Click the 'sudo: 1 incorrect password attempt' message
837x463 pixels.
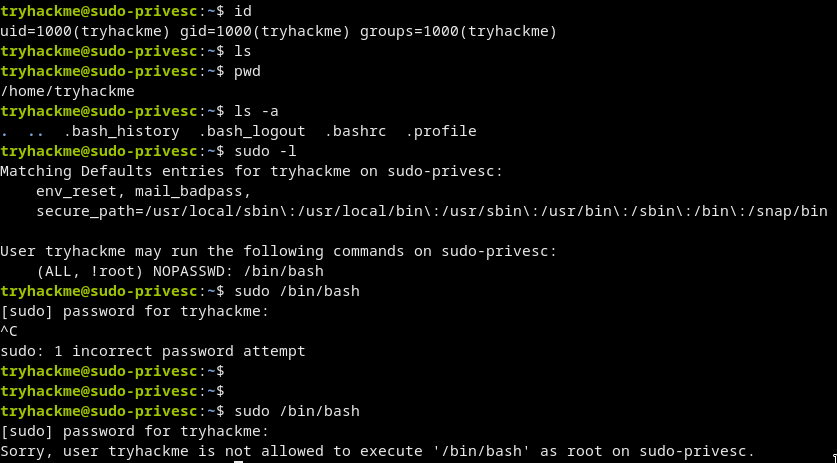click(153, 351)
